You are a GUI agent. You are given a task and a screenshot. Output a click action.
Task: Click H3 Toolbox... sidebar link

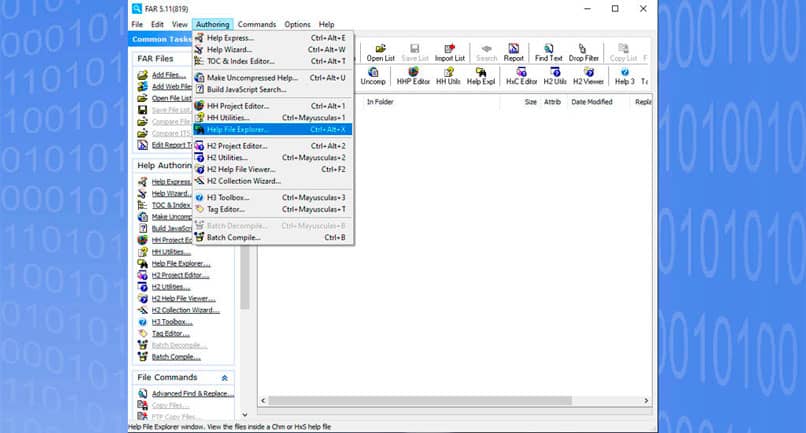(172, 322)
